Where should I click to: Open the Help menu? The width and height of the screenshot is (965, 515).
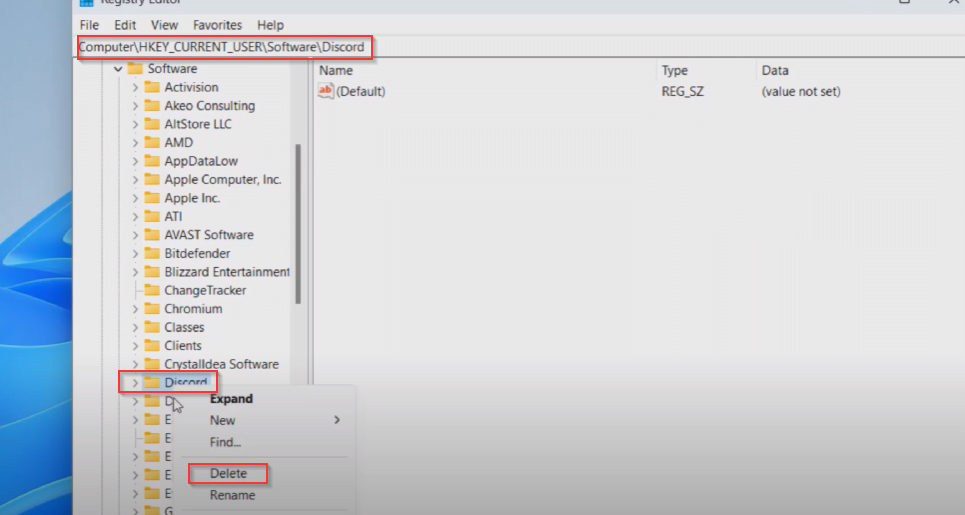[270, 25]
